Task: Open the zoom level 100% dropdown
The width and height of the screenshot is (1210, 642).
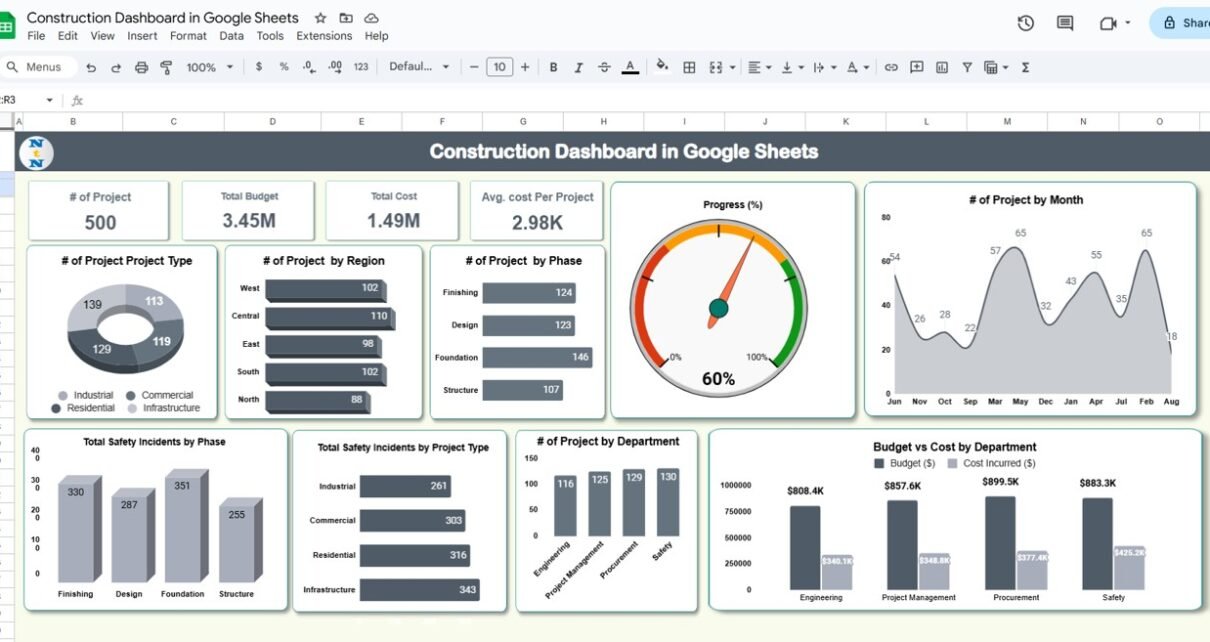Action: [209, 67]
